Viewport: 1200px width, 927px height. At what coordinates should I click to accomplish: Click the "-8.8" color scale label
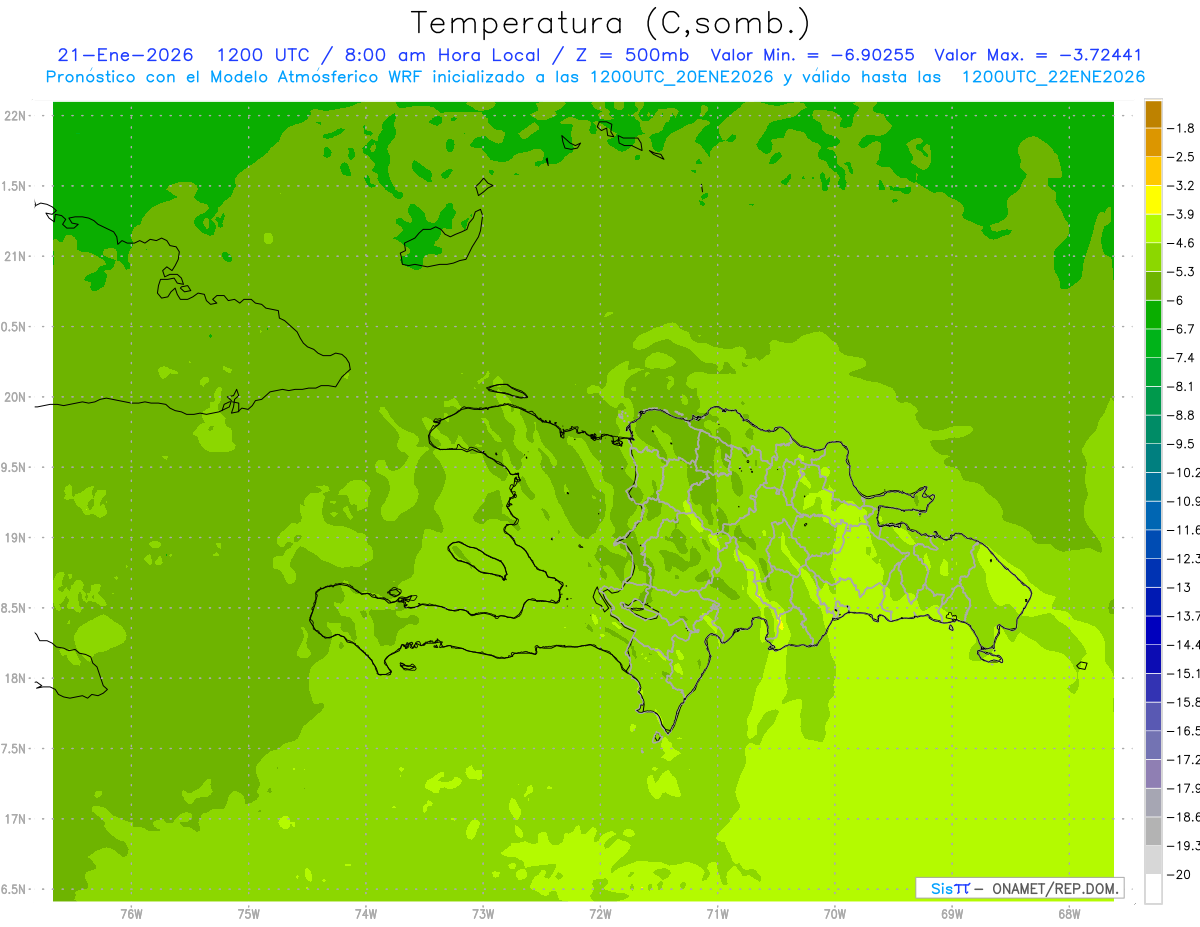click(1181, 415)
